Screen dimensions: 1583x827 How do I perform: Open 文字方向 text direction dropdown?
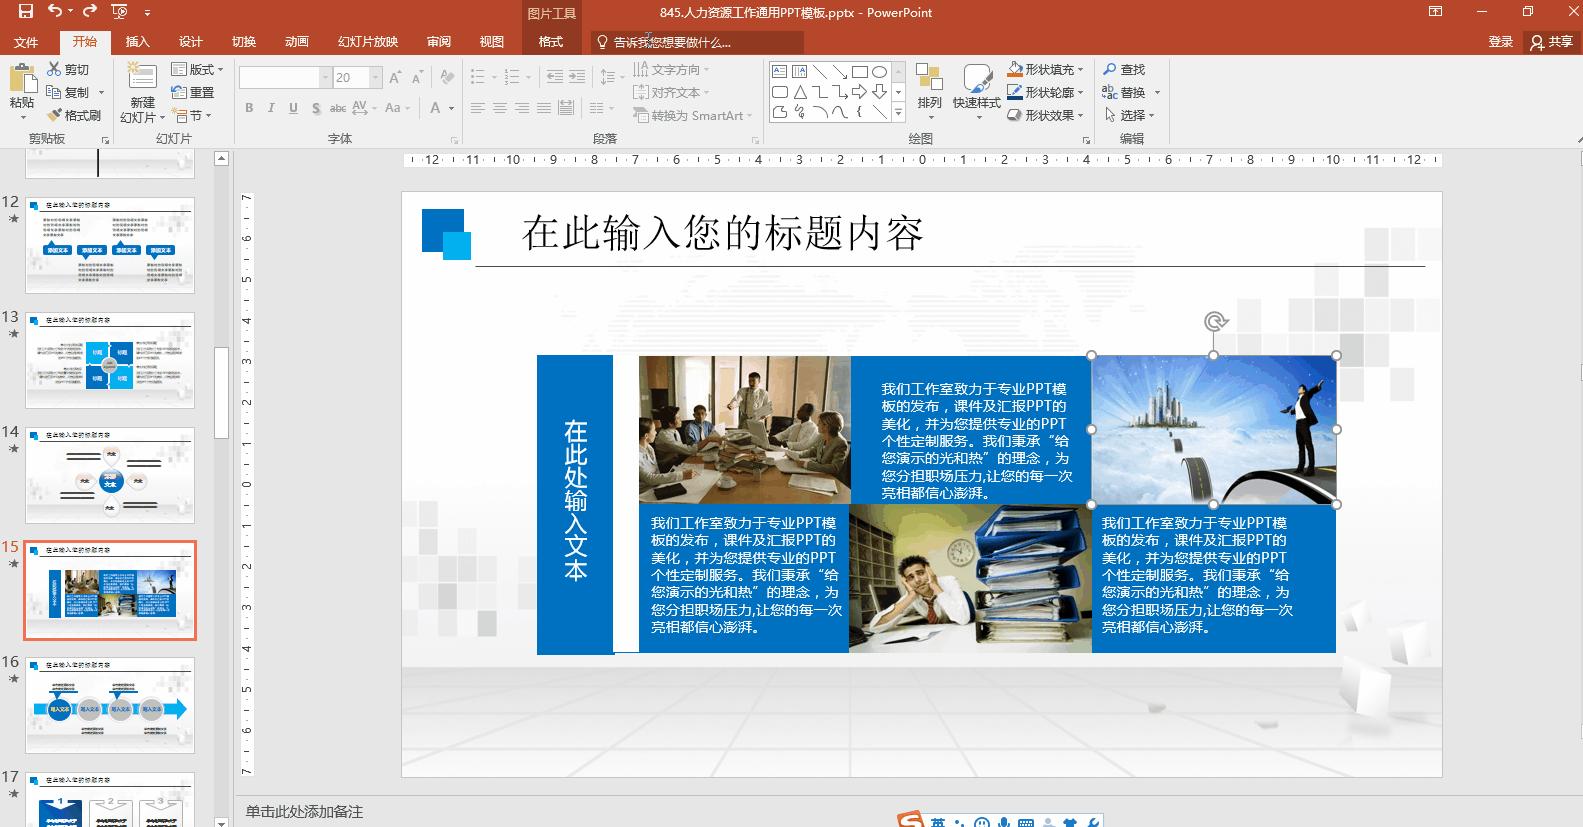(671, 69)
